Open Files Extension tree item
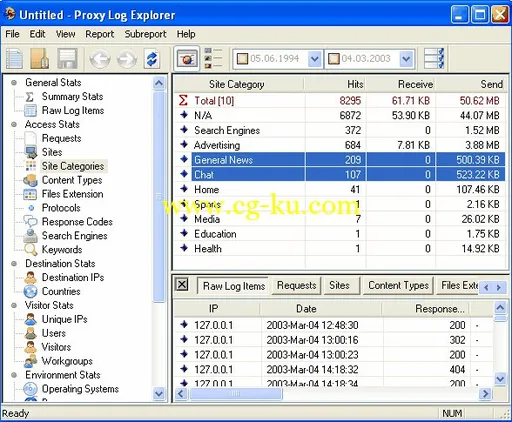 coord(72,194)
